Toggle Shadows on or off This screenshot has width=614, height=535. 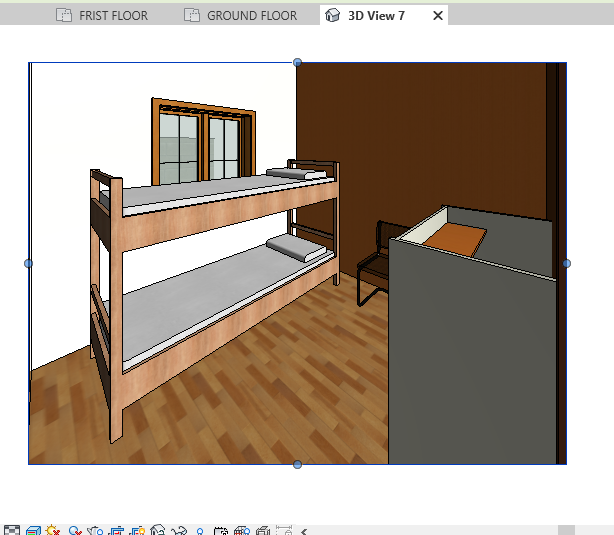coord(75,530)
